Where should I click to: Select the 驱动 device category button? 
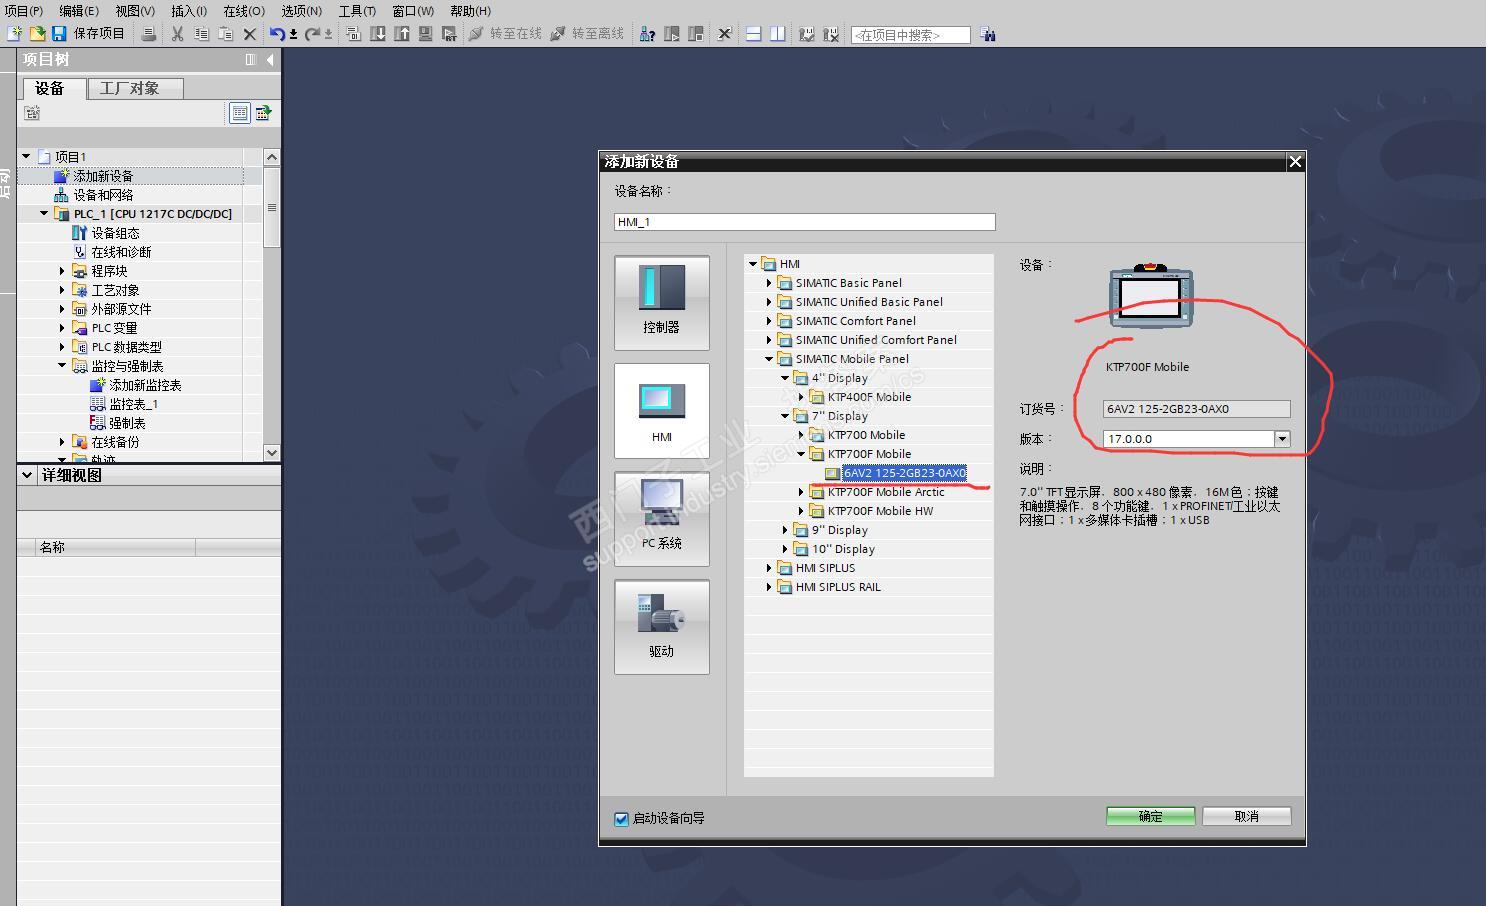click(x=662, y=627)
